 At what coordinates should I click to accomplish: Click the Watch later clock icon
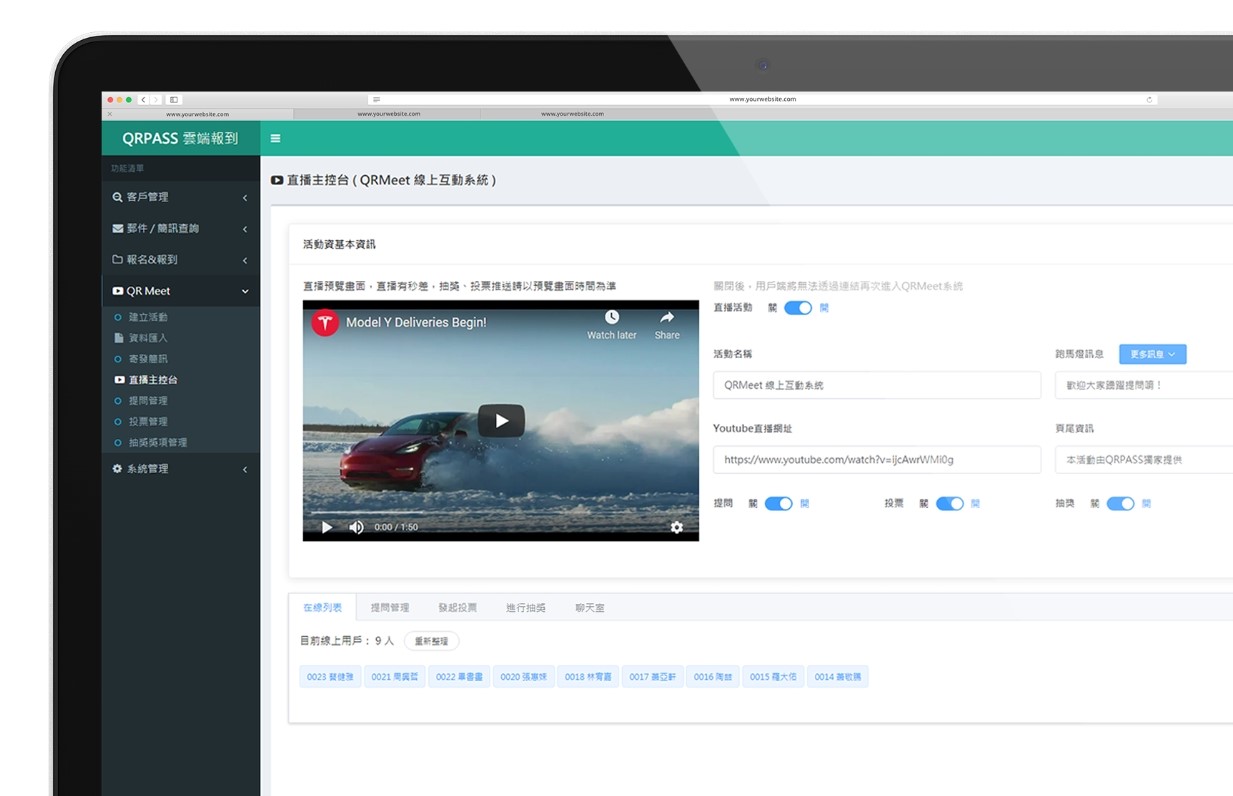point(612,318)
